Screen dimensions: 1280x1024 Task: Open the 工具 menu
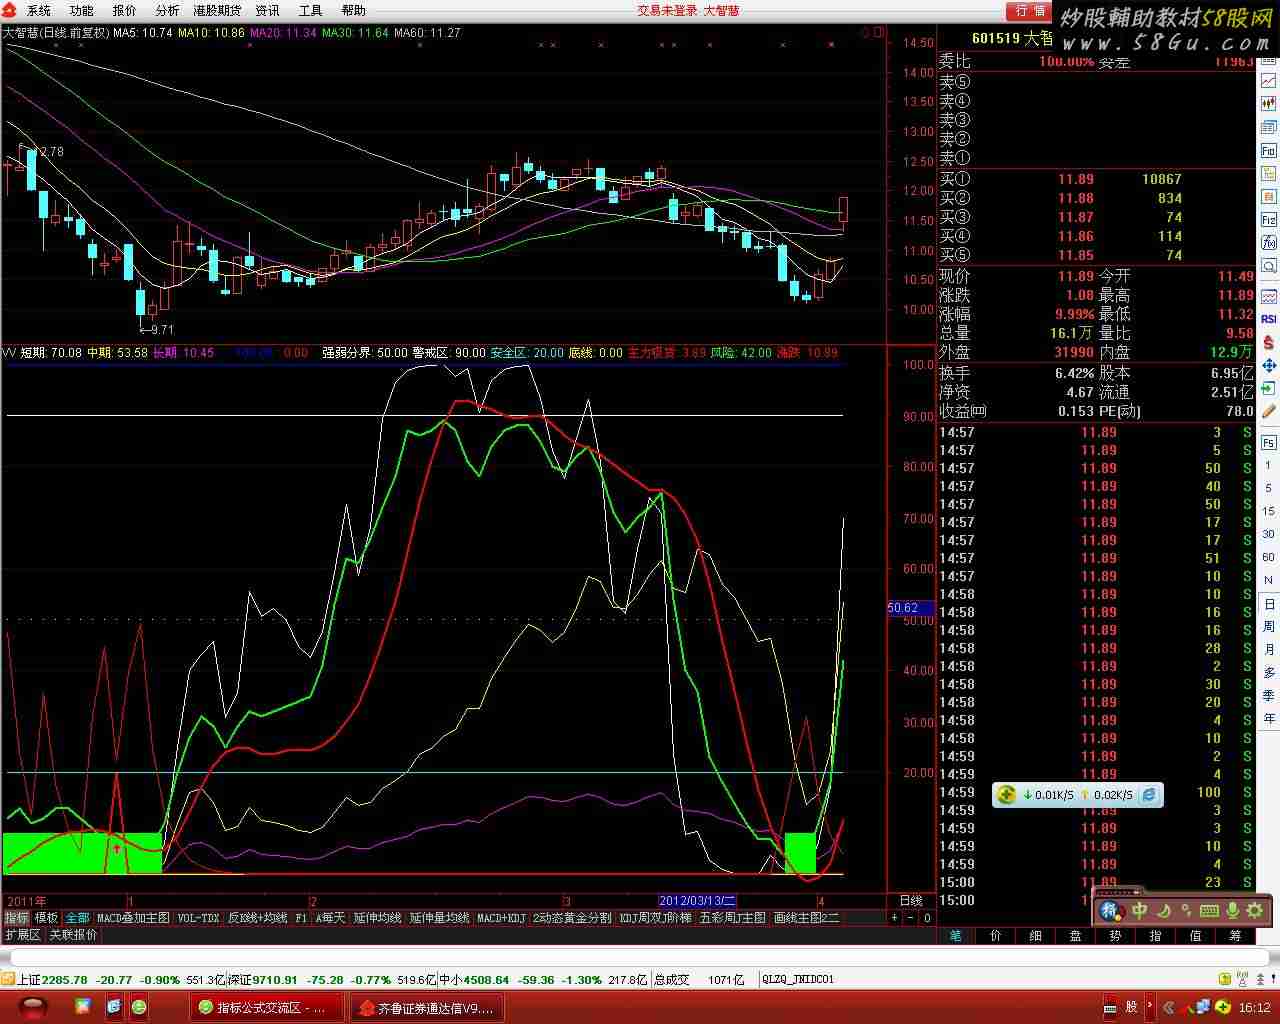(310, 10)
